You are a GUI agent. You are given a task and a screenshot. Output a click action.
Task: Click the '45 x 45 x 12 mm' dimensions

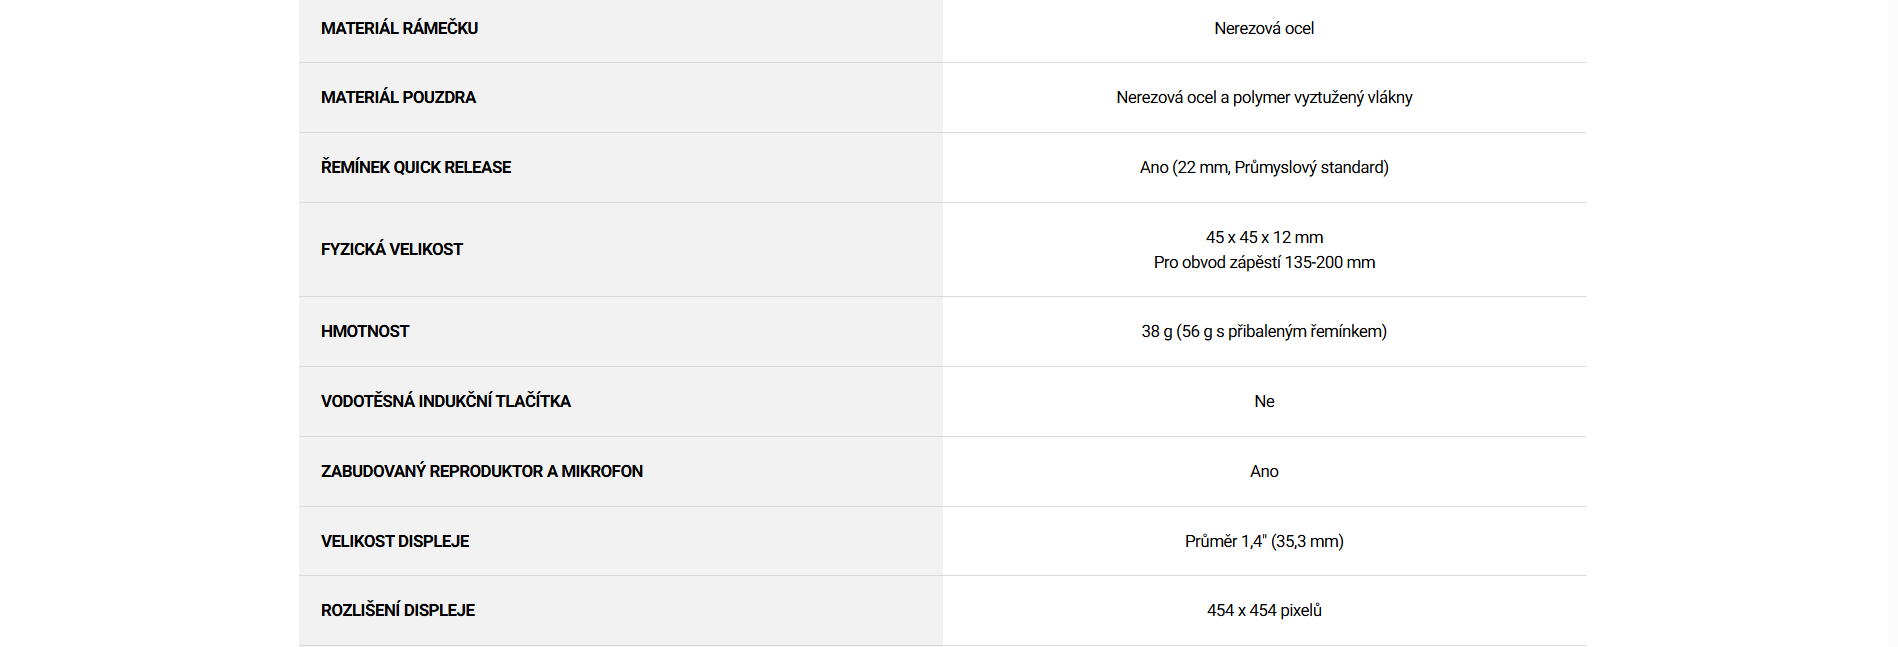click(1264, 237)
